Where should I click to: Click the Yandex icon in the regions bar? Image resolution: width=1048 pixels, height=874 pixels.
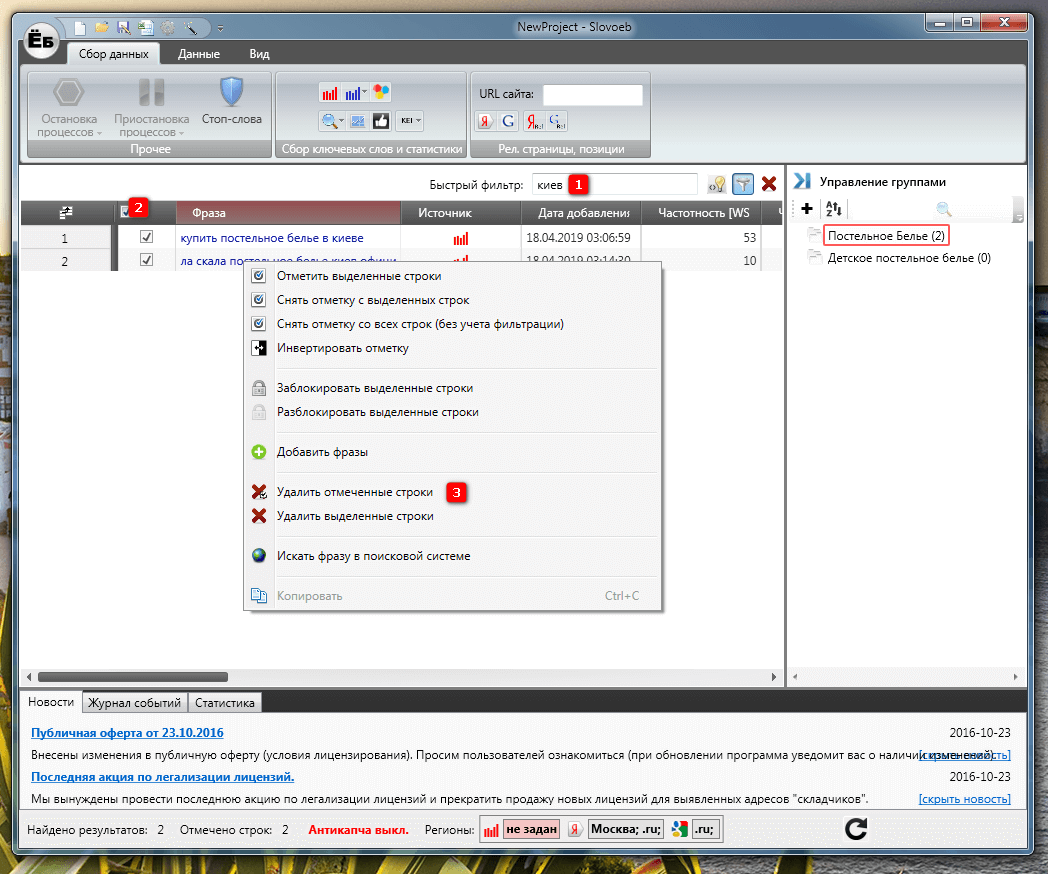575,829
